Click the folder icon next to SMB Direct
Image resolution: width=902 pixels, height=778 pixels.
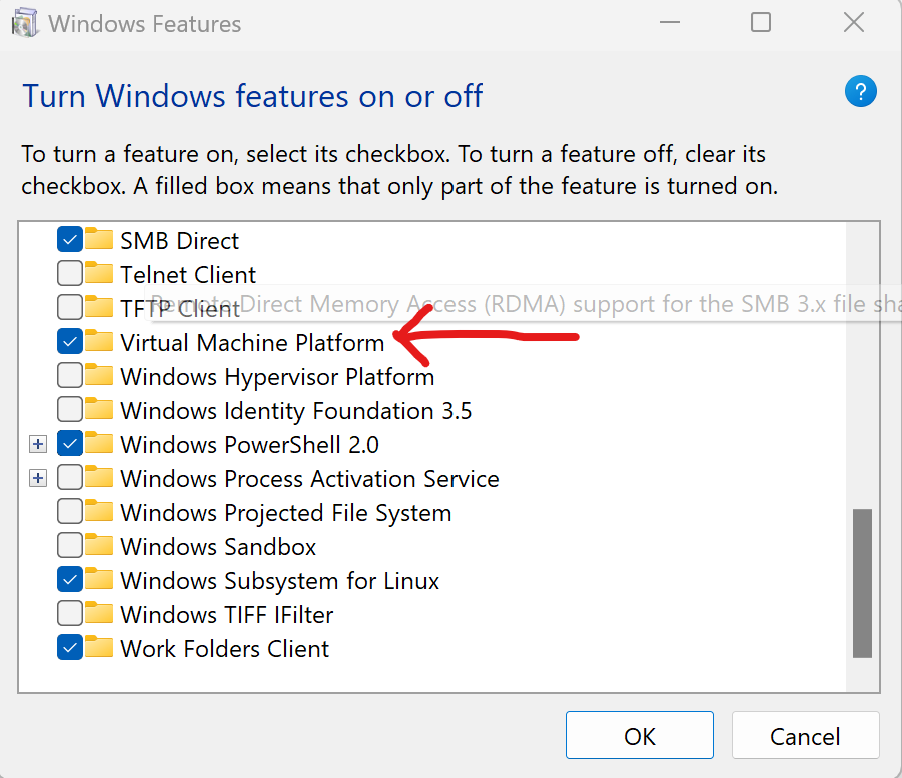pos(99,240)
